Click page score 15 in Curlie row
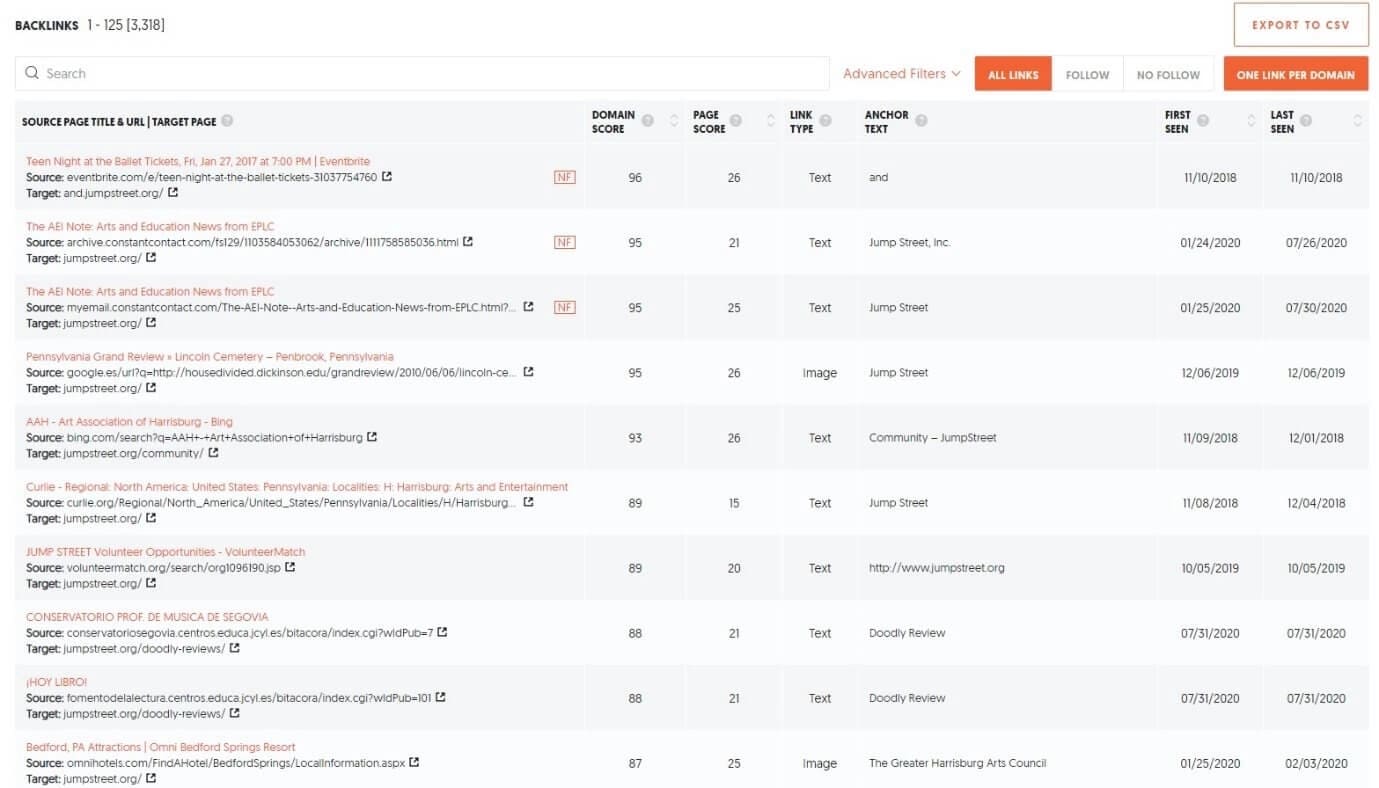The height and width of the screenshot is (788, 1379). [734, 502]
